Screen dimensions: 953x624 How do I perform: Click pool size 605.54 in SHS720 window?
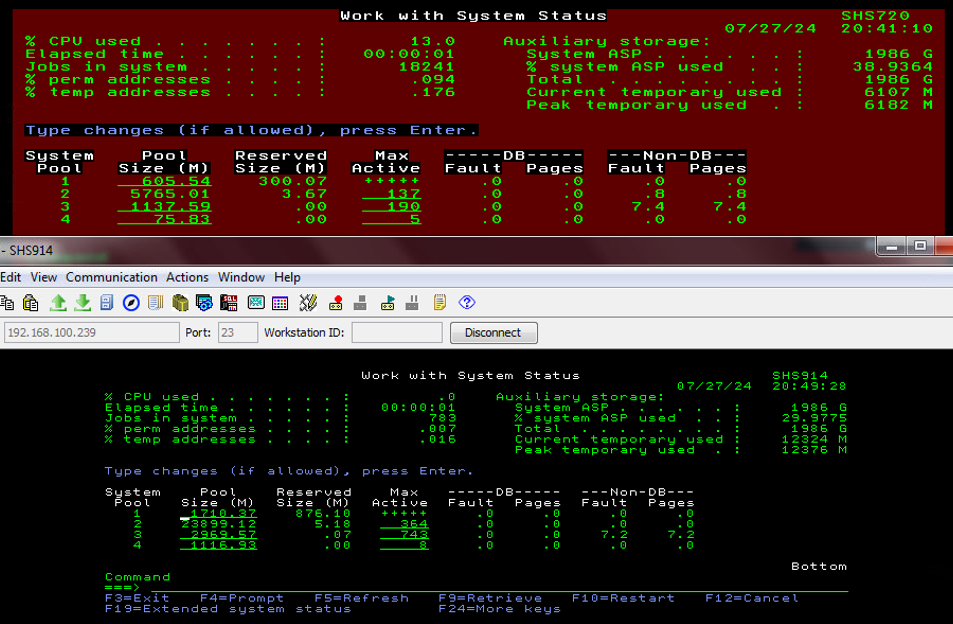point(165,181)
